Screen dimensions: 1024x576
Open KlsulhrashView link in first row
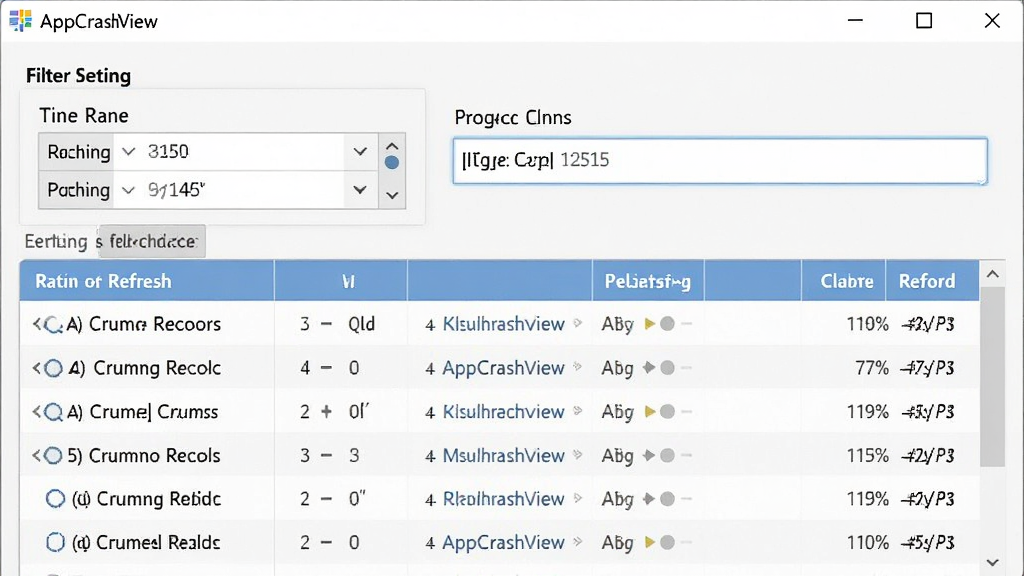pyautogui.click(x=504, y=324)
